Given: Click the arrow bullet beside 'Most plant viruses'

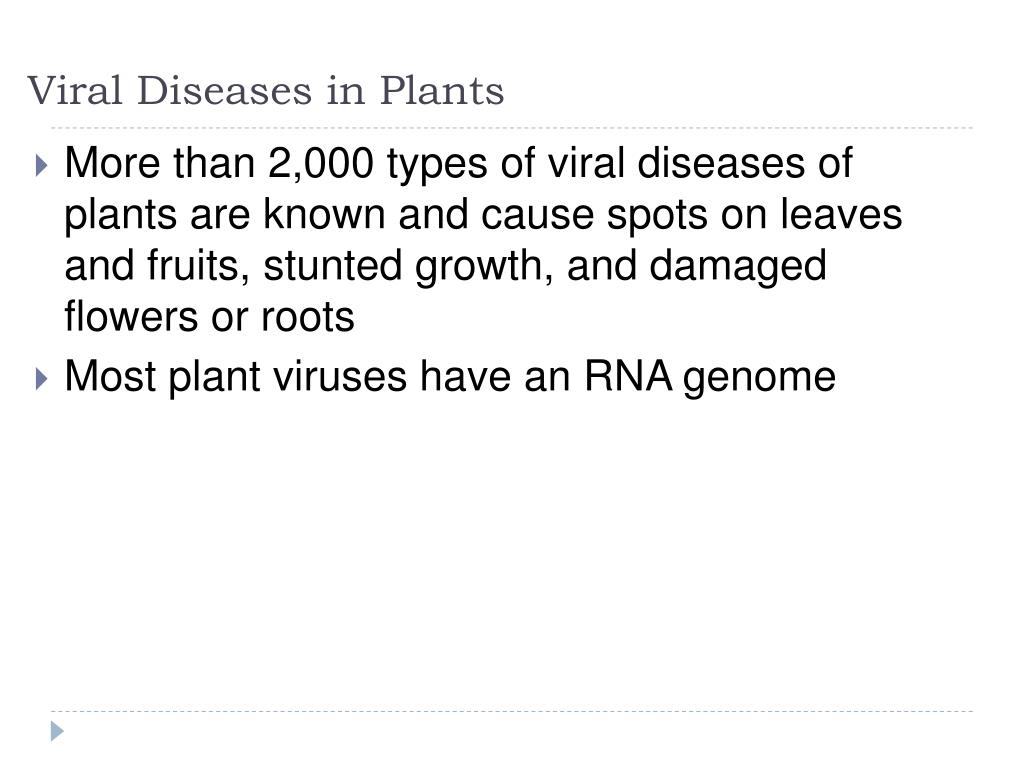Looking at the screenshot, I should pyautogui.click(x=42, y=379).
